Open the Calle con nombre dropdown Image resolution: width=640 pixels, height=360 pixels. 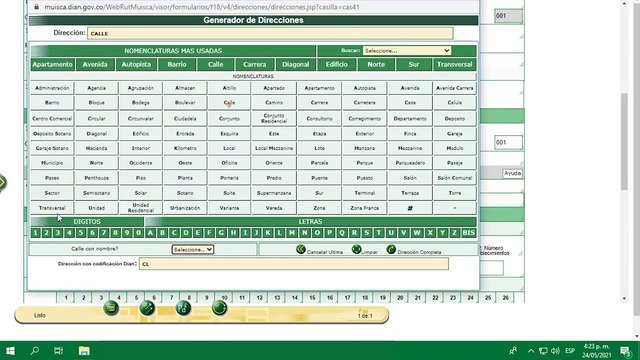point(193,249)
